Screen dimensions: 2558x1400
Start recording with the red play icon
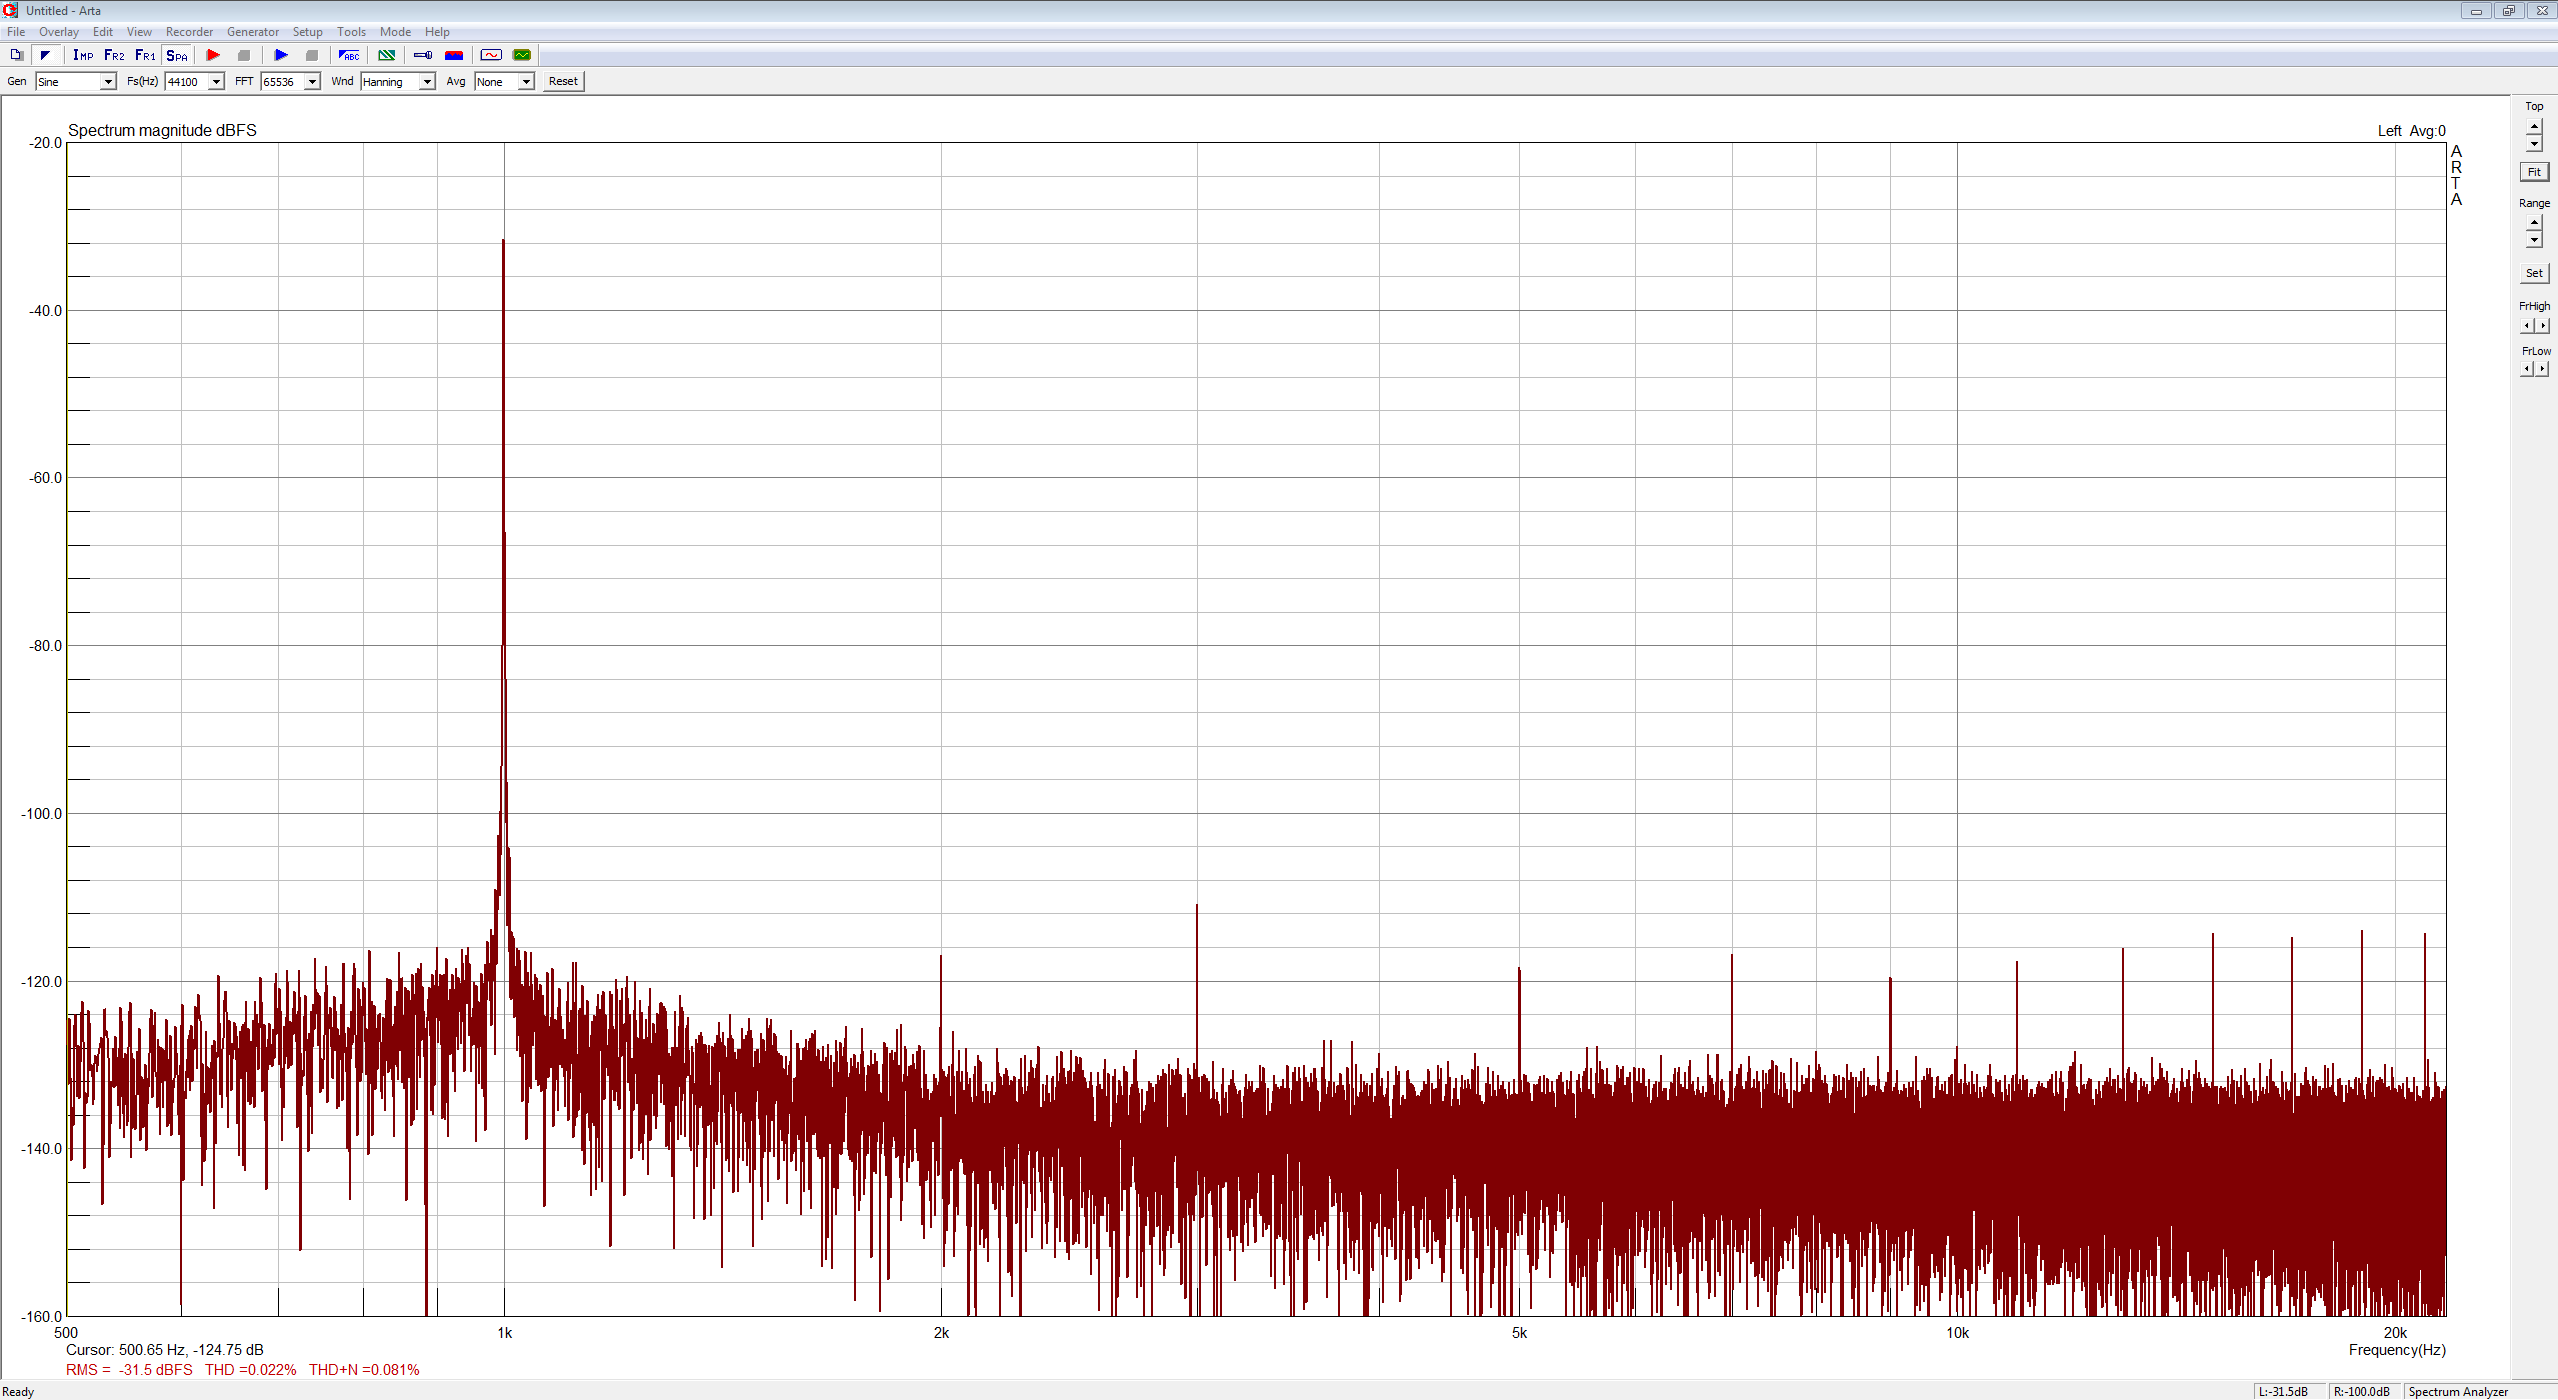click(x=213, y=55)
